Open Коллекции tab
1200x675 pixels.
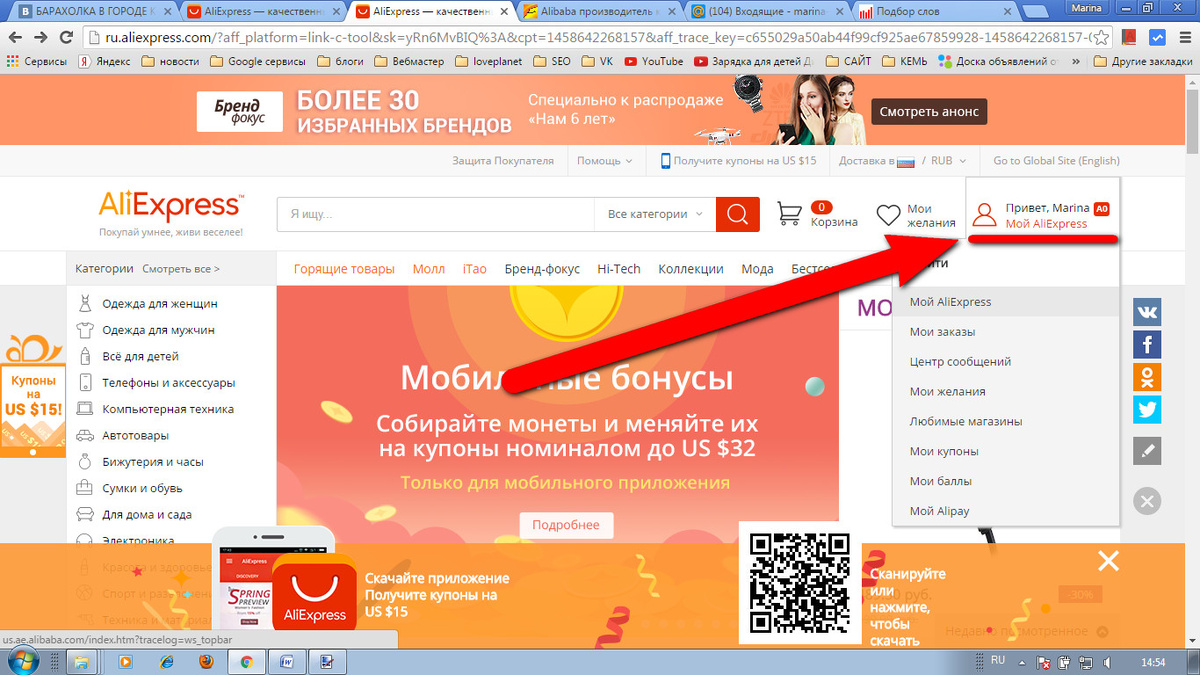pyautogui.click(x=691, y=268)
